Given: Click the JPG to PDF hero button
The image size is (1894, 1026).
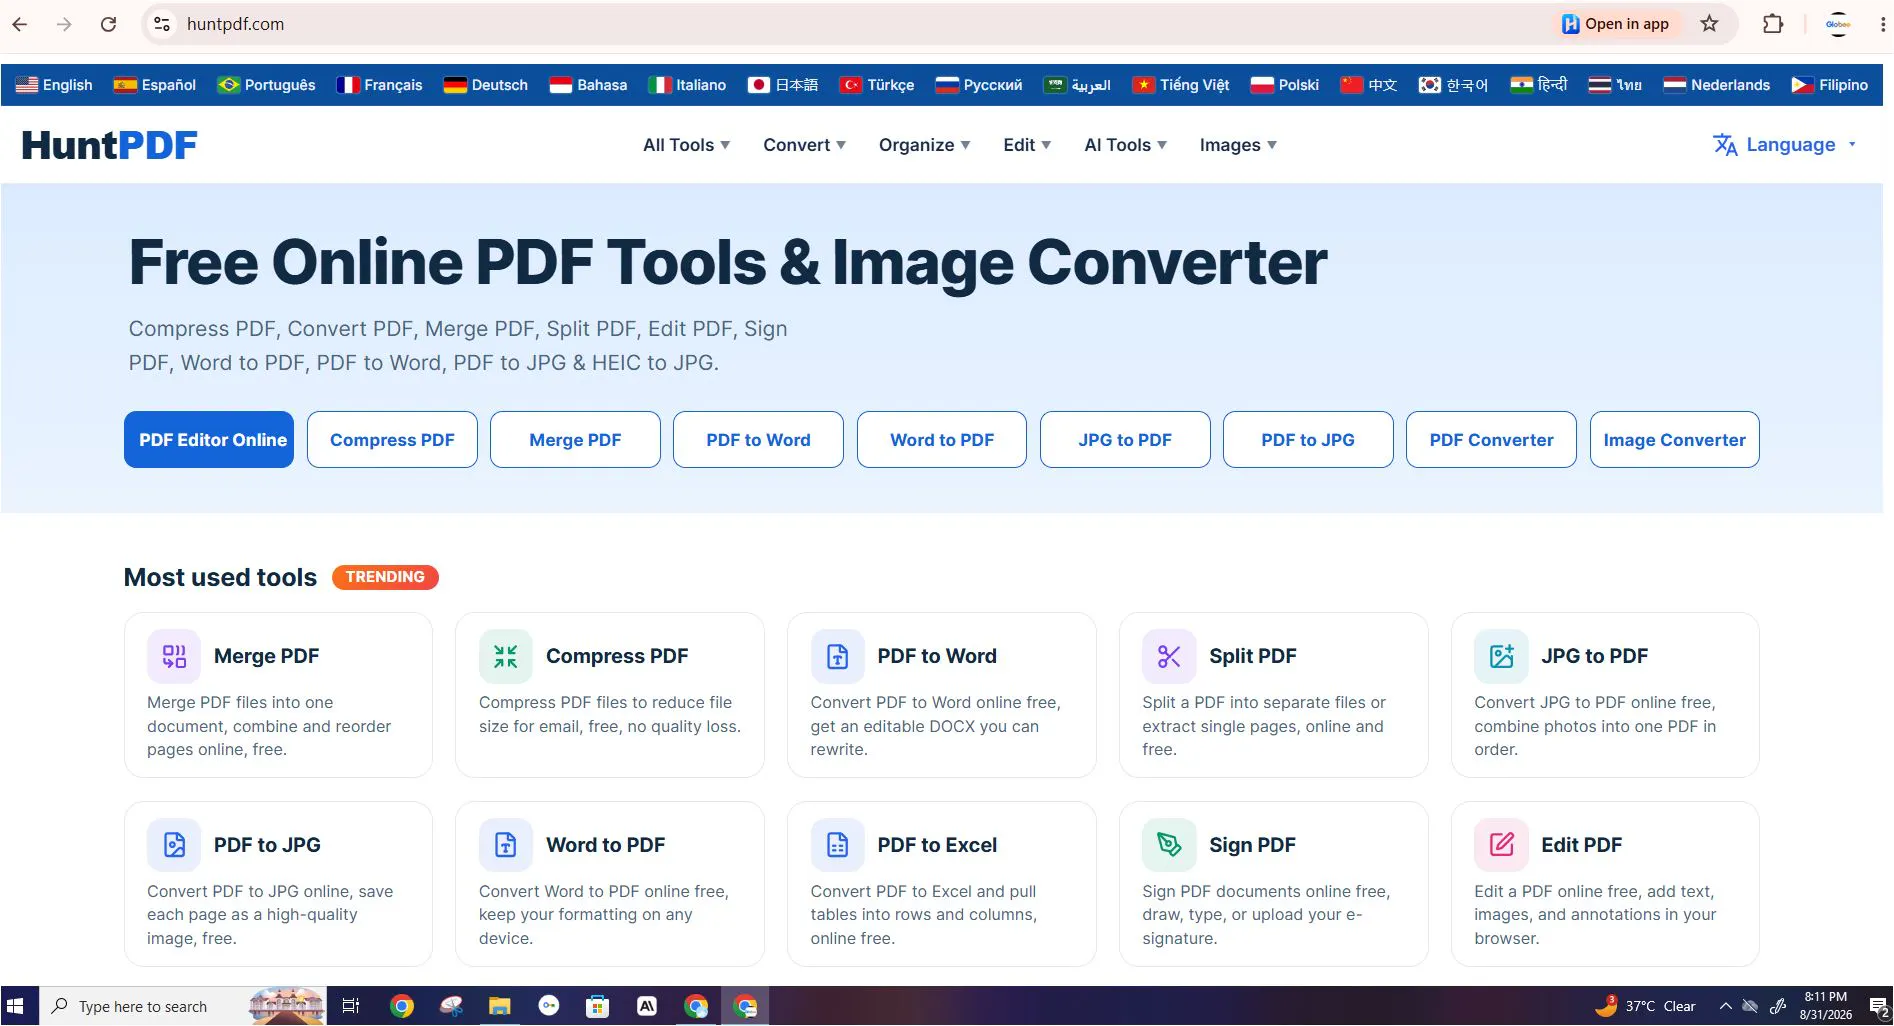Looking at the screenshot, I should point(1125,440).
